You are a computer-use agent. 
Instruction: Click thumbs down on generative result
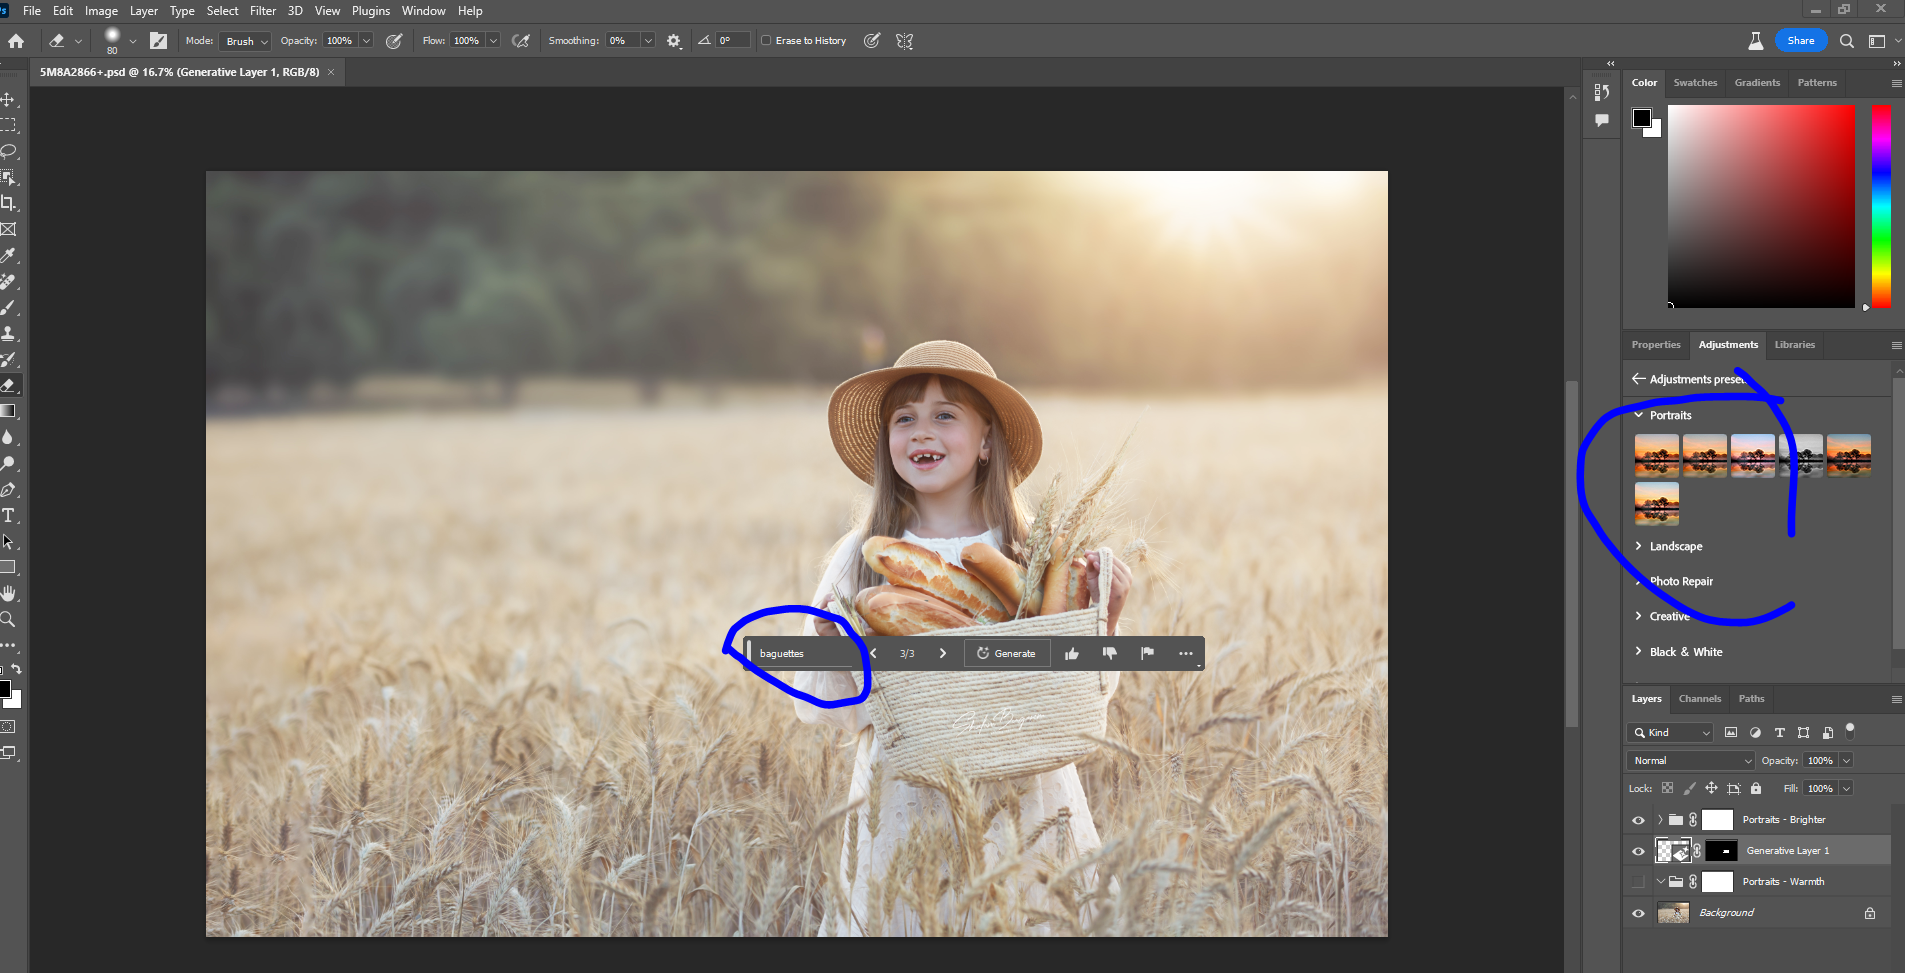(1109, 653)
